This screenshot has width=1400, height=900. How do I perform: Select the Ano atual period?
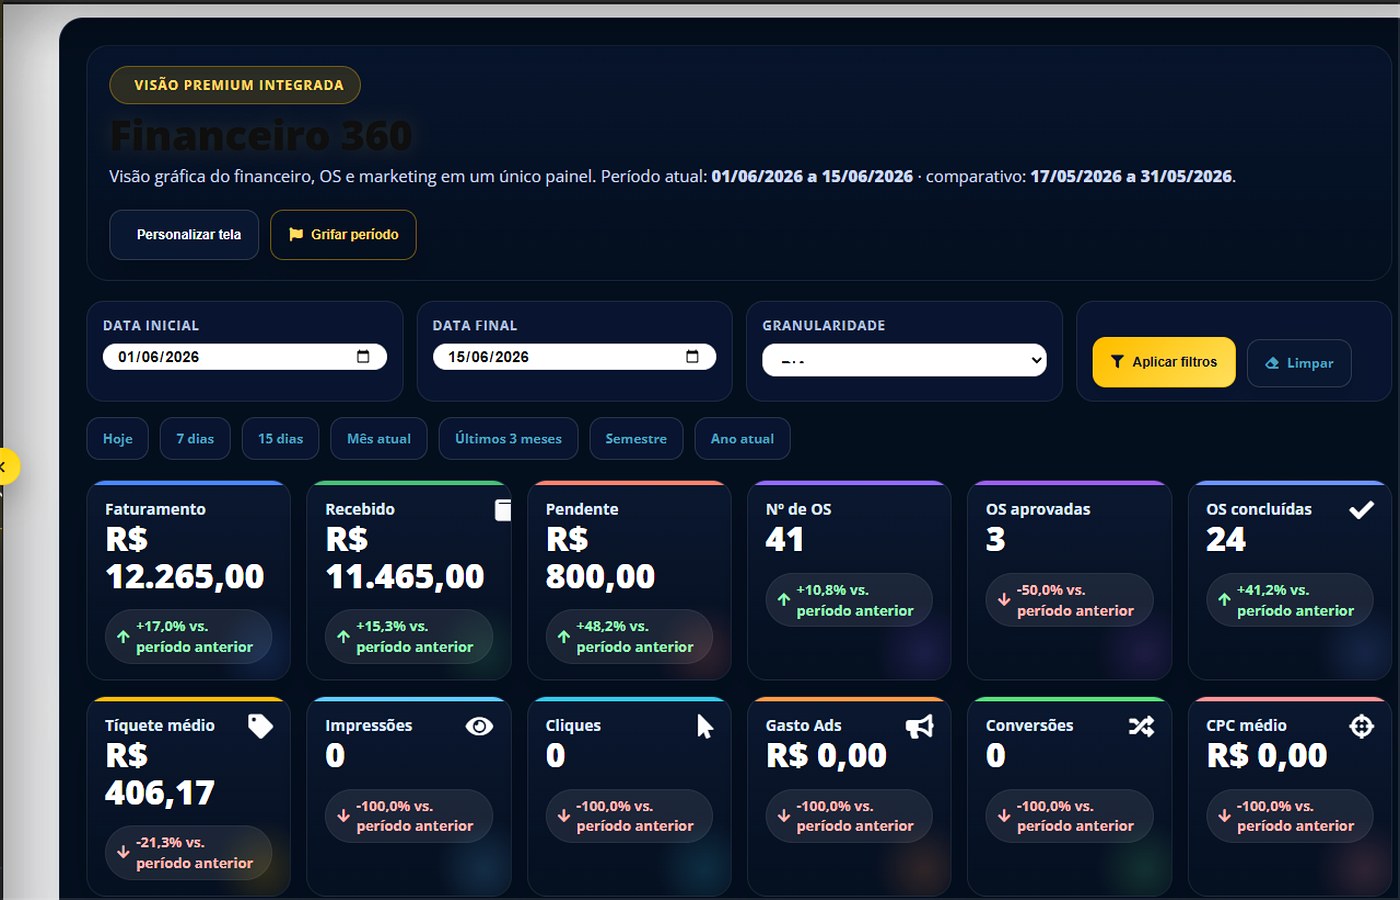click(742, 439)
